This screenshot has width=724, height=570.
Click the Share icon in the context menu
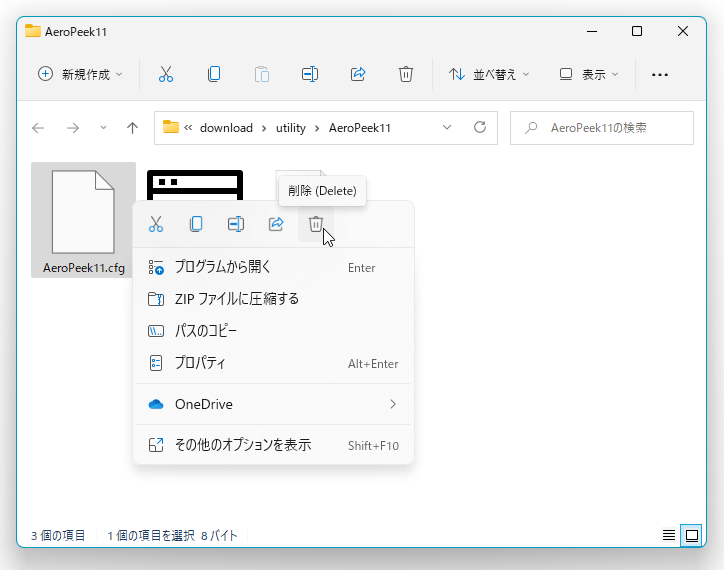click(276, 224)
